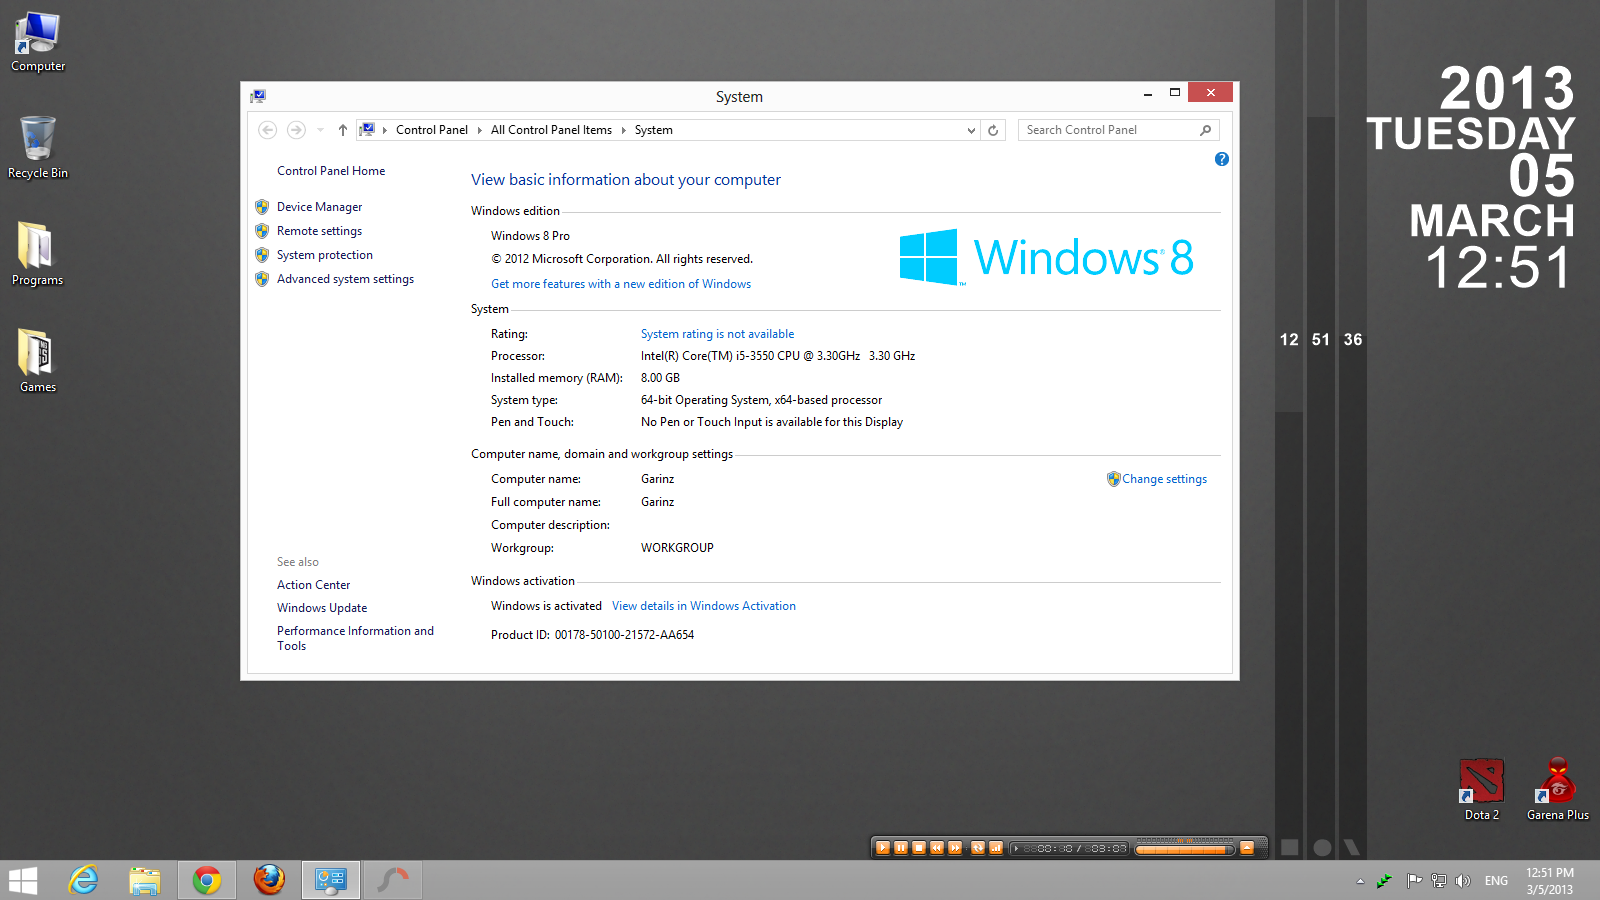Click 'Get more features with a new edition' link
The height and width of the screenshot is (900, 1600).
point(621,284)
